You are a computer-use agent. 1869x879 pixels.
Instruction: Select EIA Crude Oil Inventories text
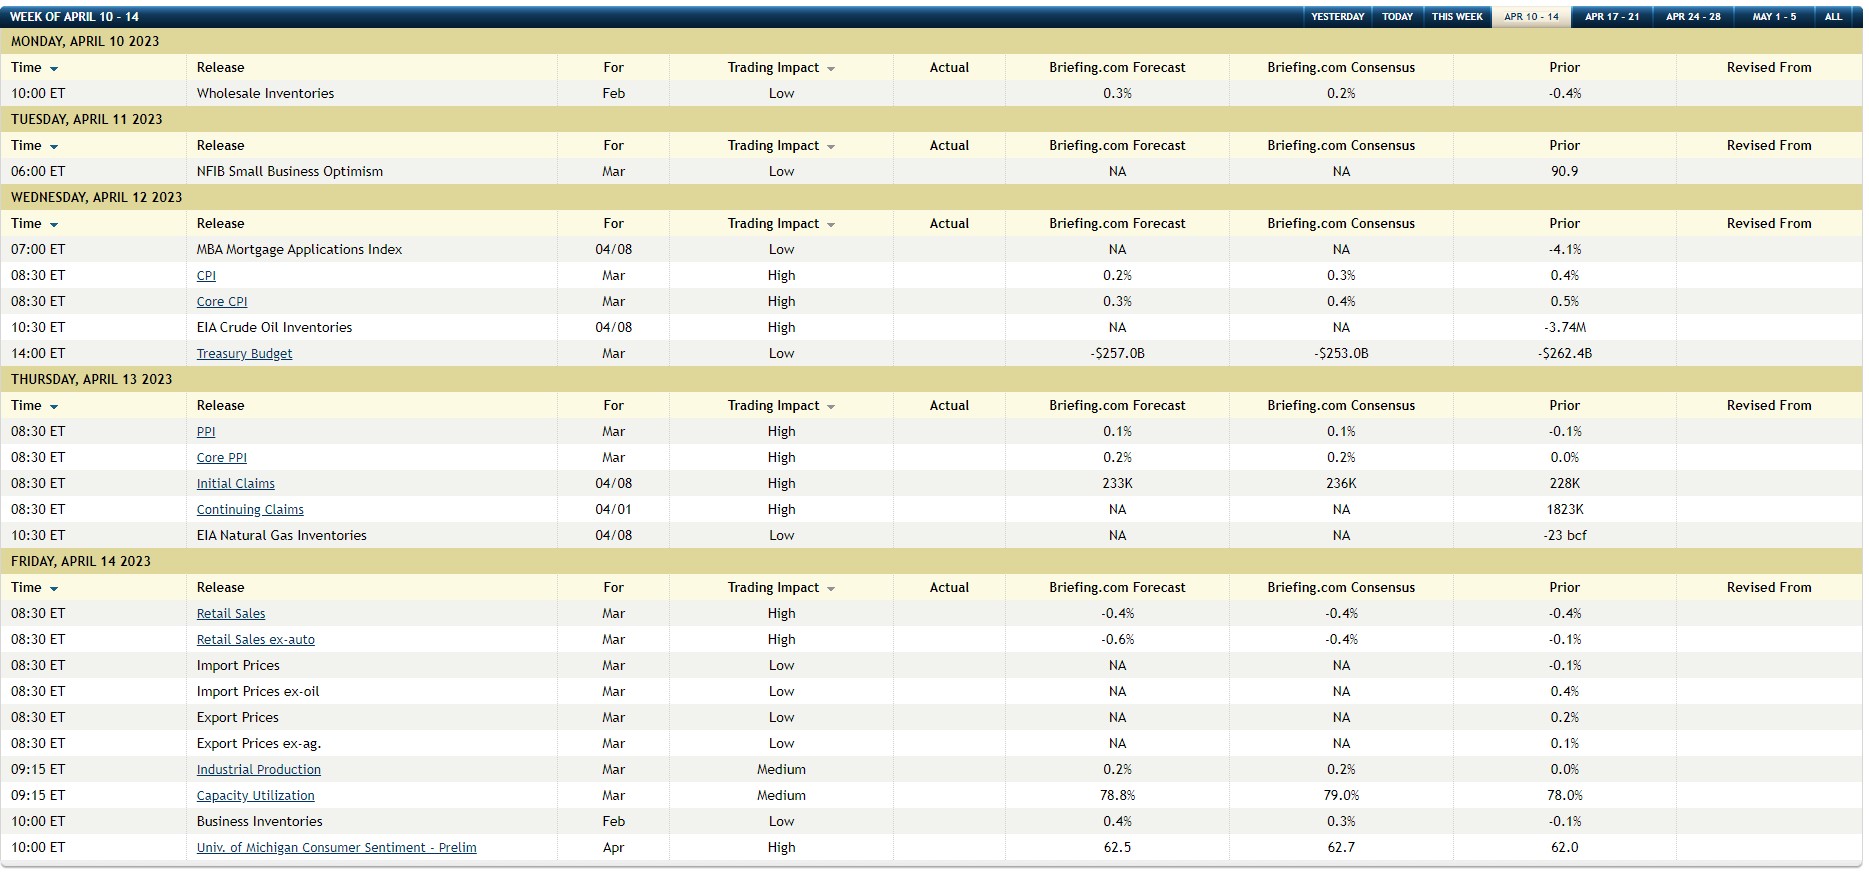pos(275,327)
